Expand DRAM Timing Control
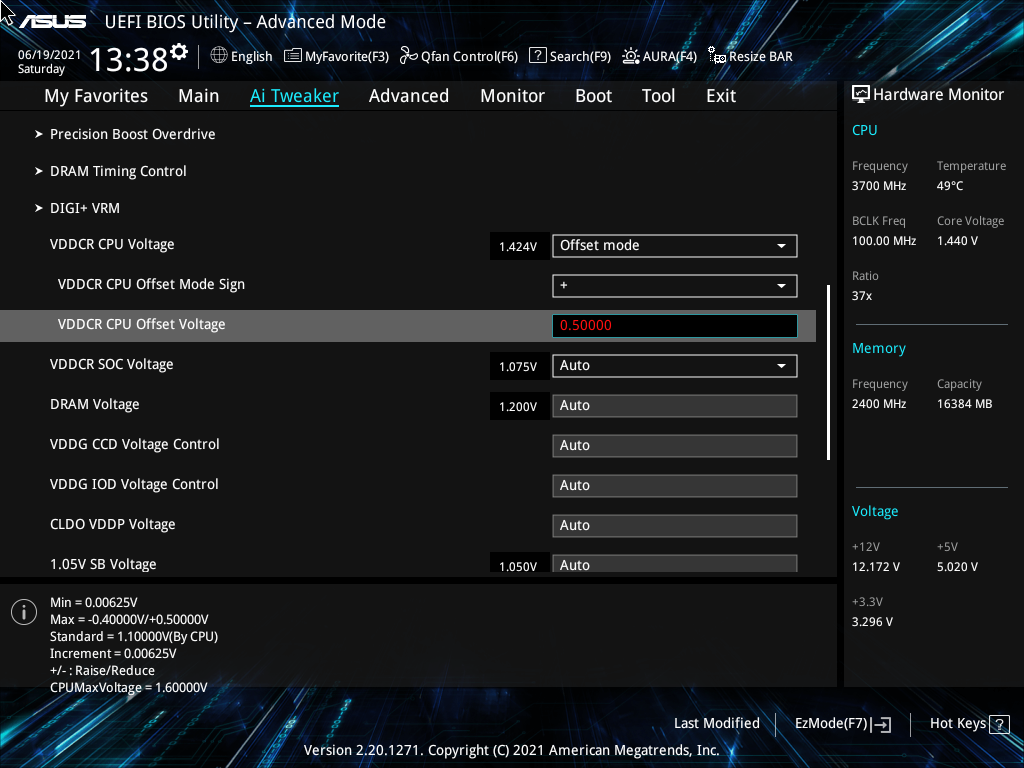Image resolution: width=1024 pixels, height=768 pixels. (118, 171)
